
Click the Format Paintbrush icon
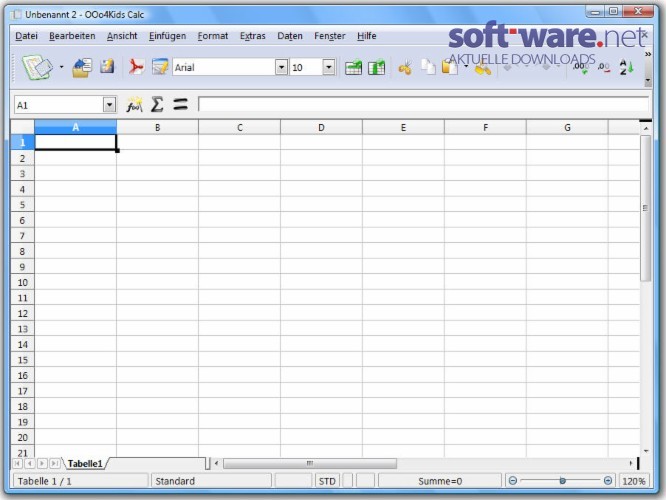[x=483, y=68]
